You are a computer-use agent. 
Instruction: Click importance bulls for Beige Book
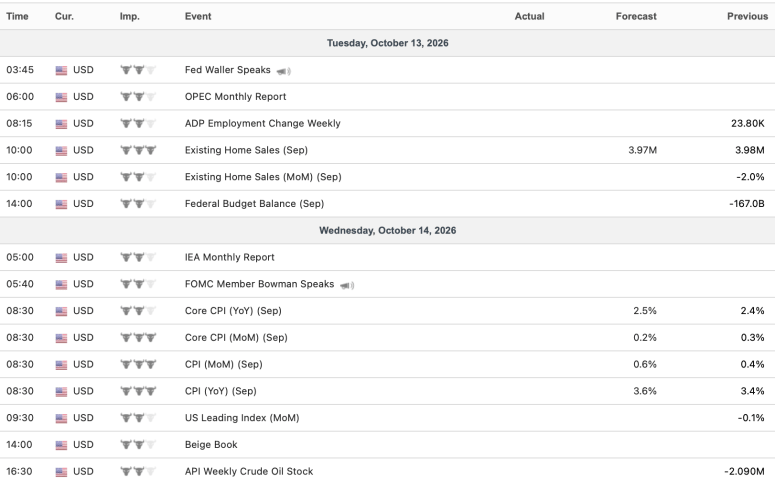pyautogui.click(x=138, y=445)
